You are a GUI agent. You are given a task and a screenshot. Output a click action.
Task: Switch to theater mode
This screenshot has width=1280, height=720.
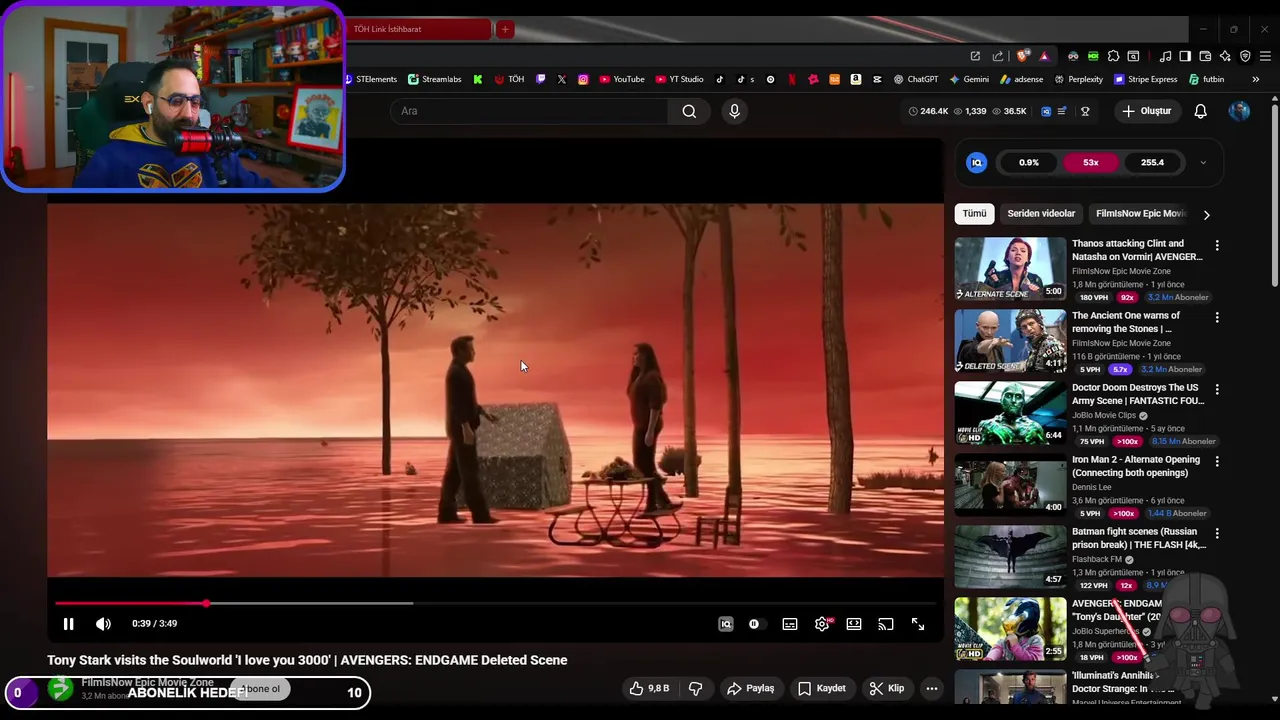(x=854, y=624)
